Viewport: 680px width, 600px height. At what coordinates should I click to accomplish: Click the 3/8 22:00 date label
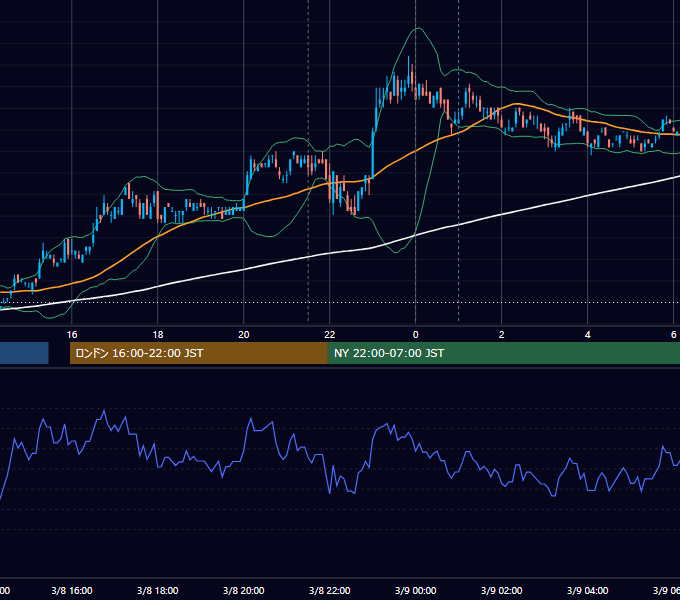click(330, 590)
